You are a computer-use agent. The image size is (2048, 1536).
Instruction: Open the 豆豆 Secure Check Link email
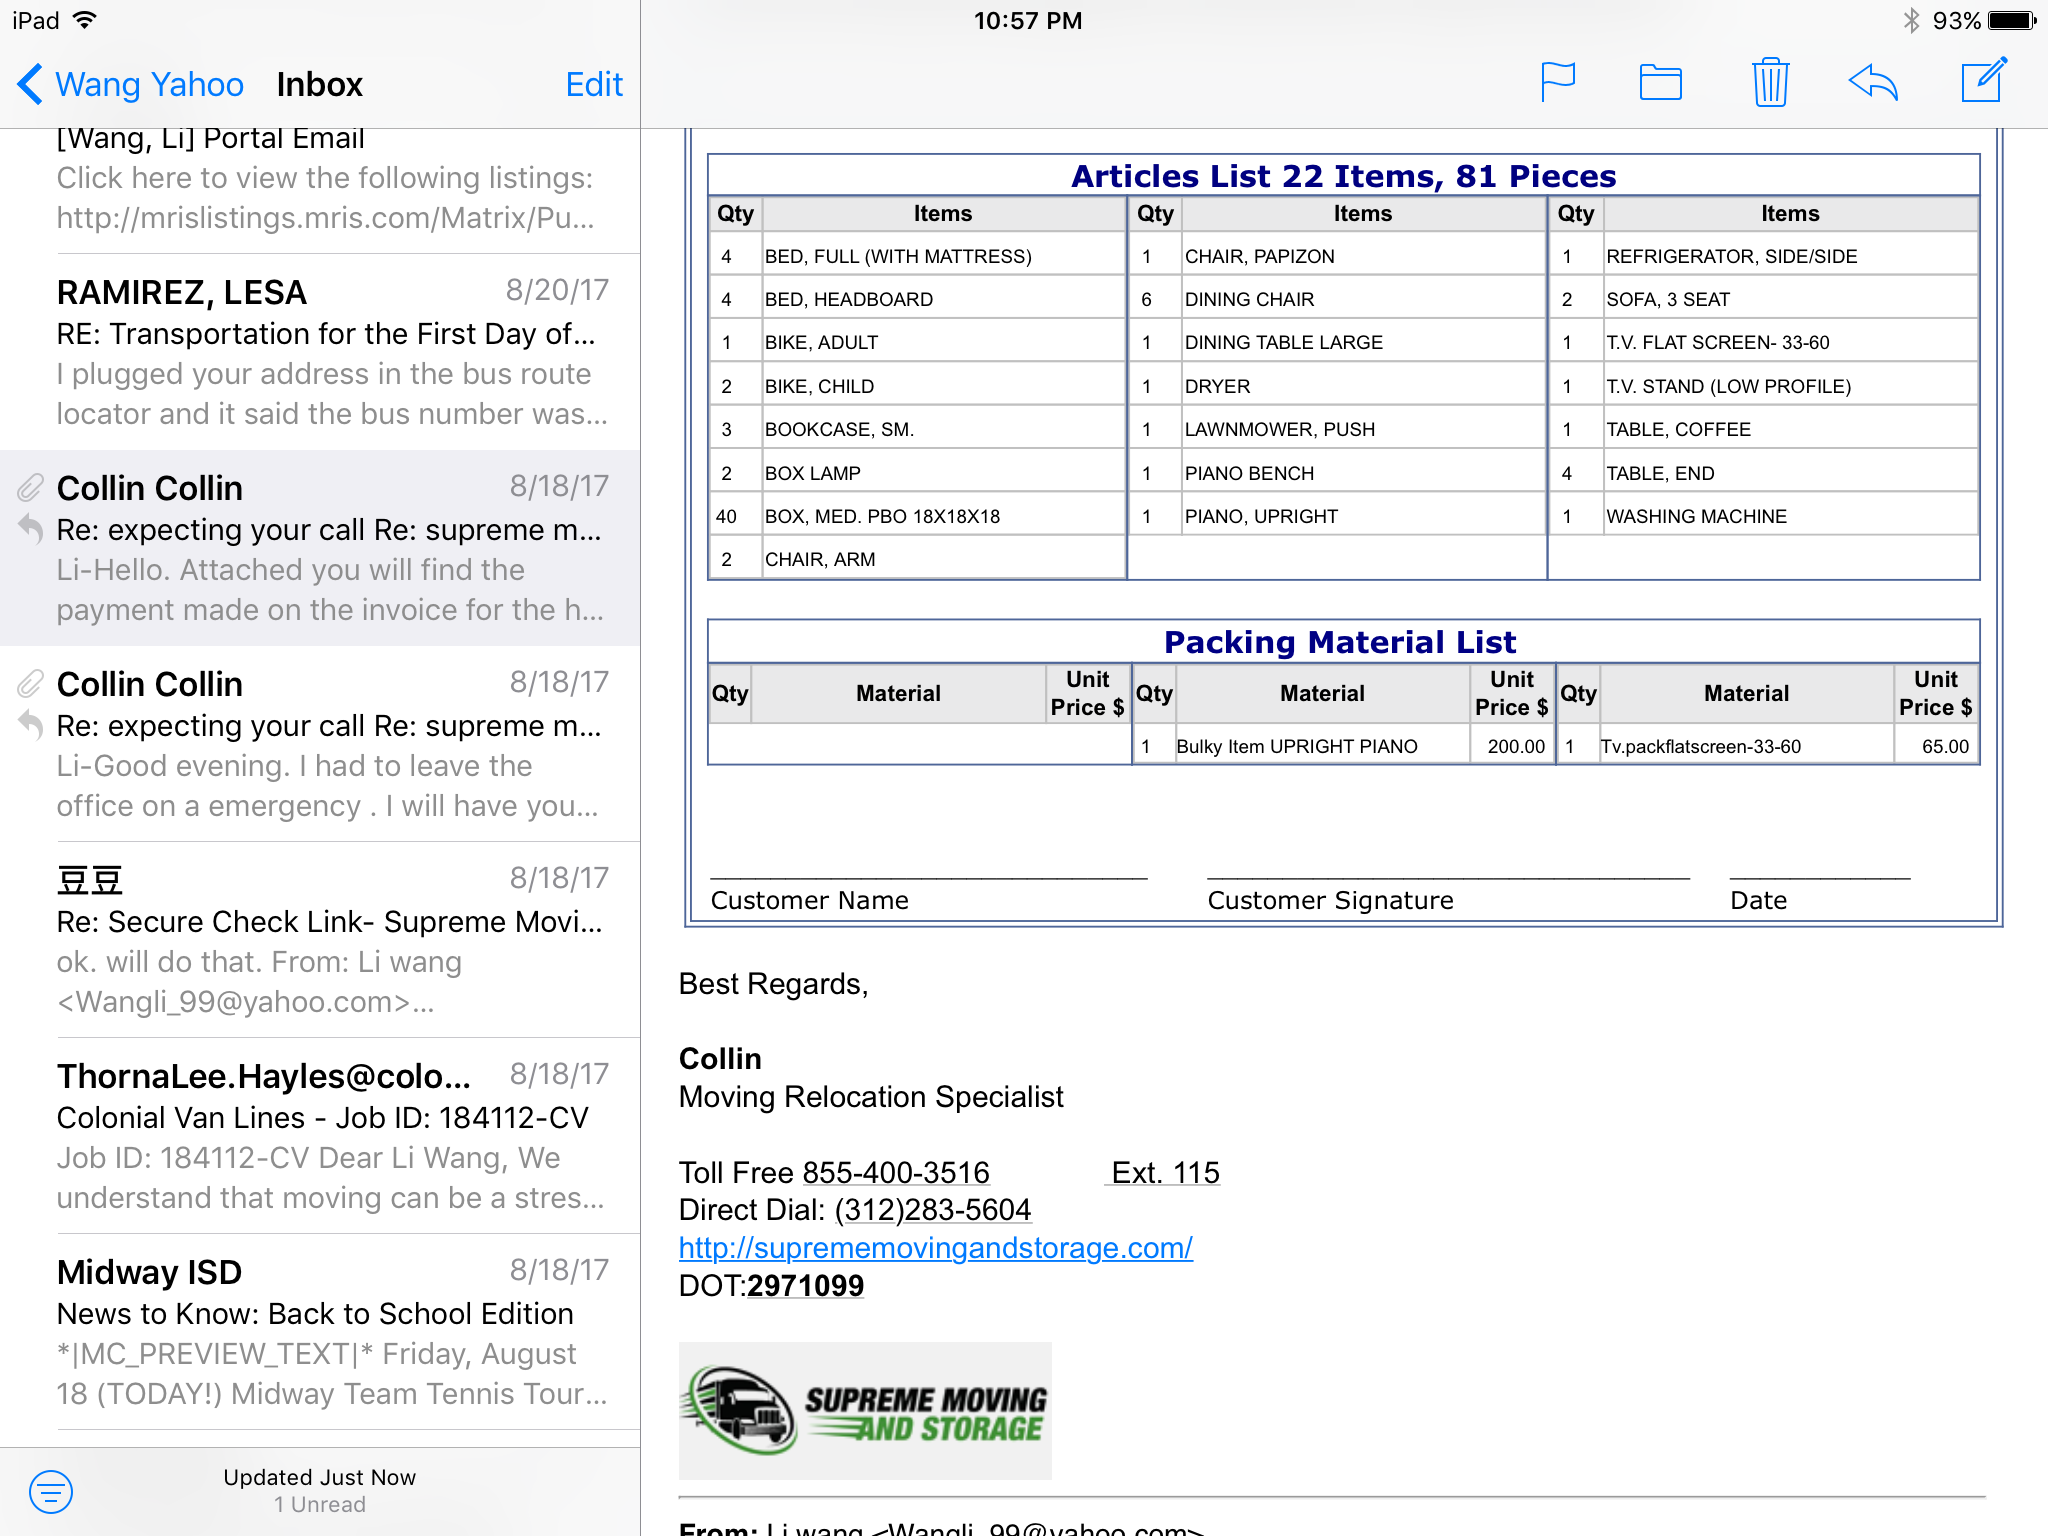pos(320,940)
